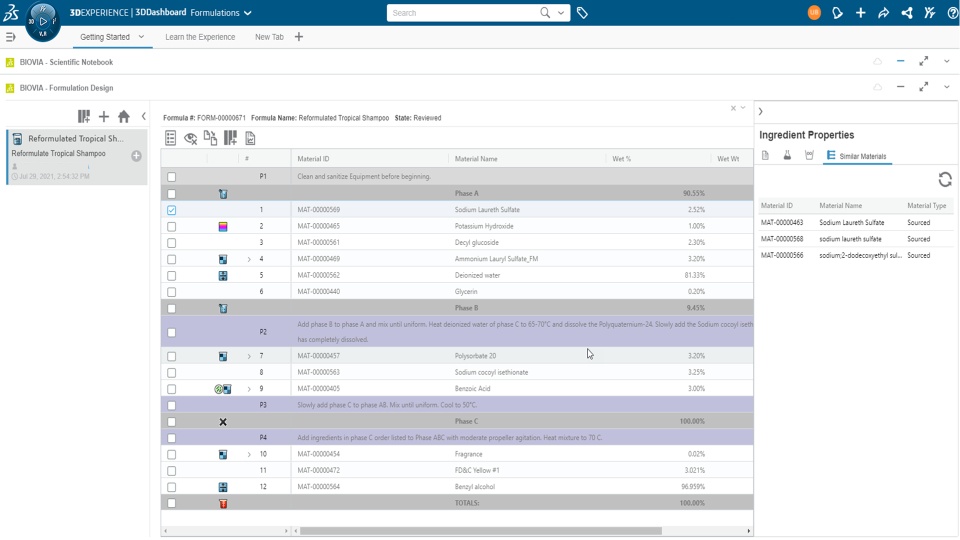The width and height of the screenshot is (960, 540).
Task: Click the search magnifier icon
Action: 544,13
